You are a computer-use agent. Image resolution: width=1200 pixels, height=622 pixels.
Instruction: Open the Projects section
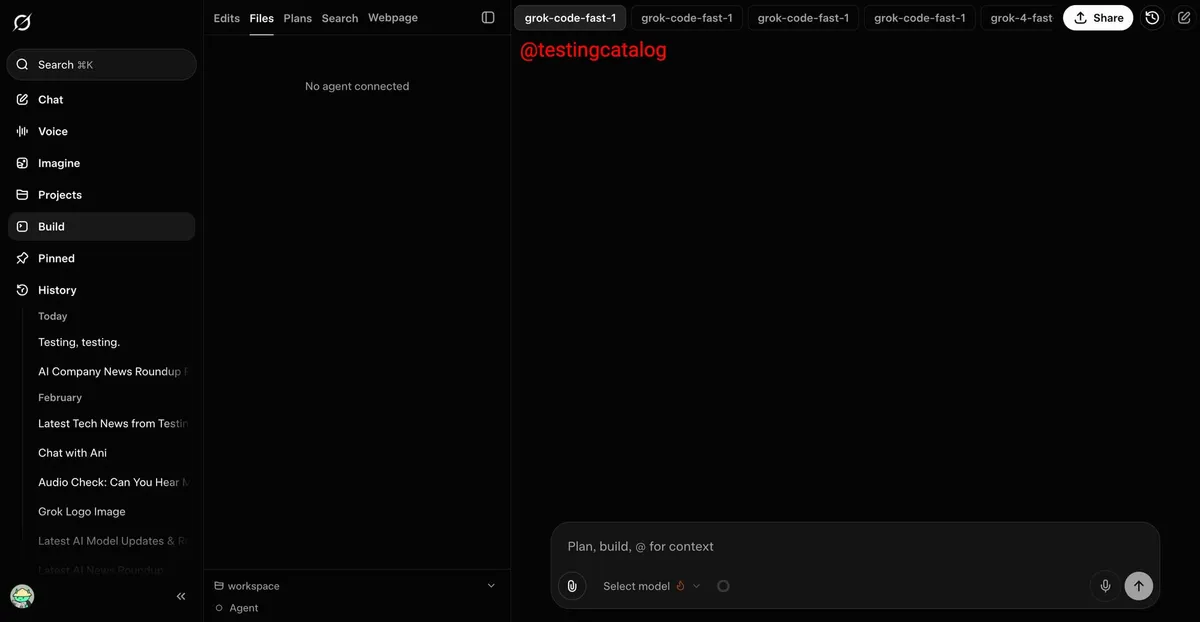(x=60, y=194)
